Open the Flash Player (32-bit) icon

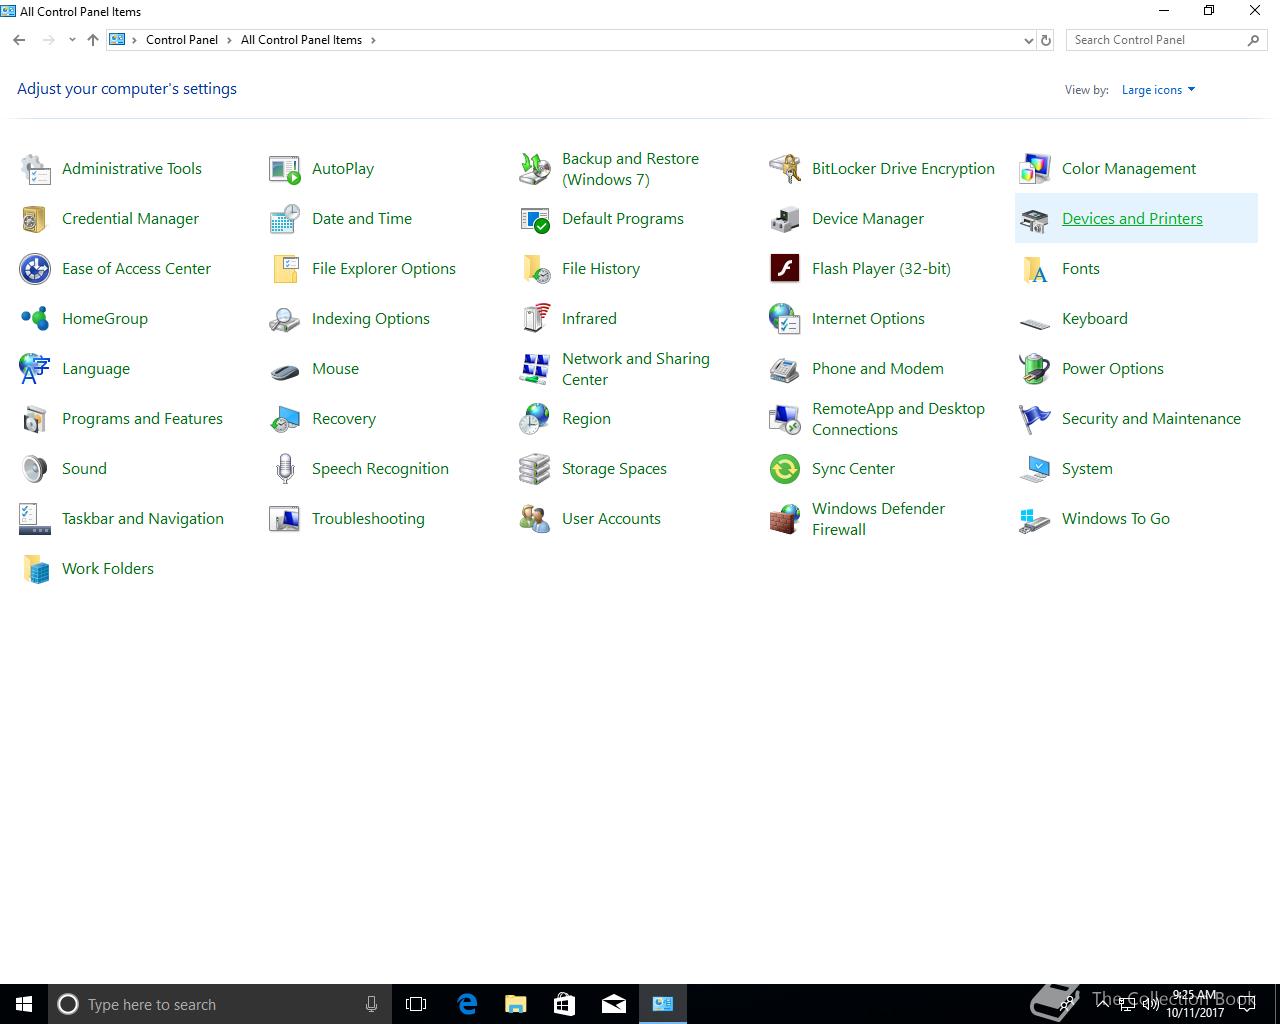pos(785,269)
